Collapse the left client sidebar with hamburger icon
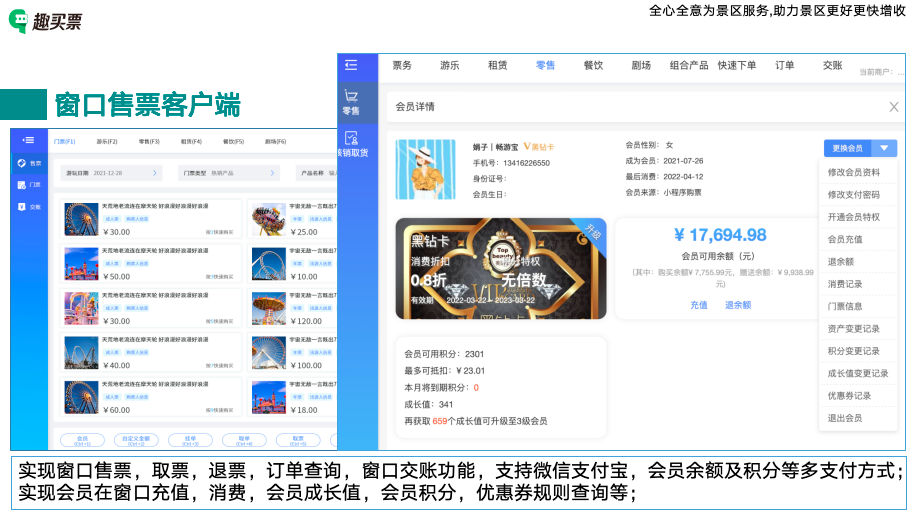This screenshot has width=914, height=514. click(x=28, y=140)
